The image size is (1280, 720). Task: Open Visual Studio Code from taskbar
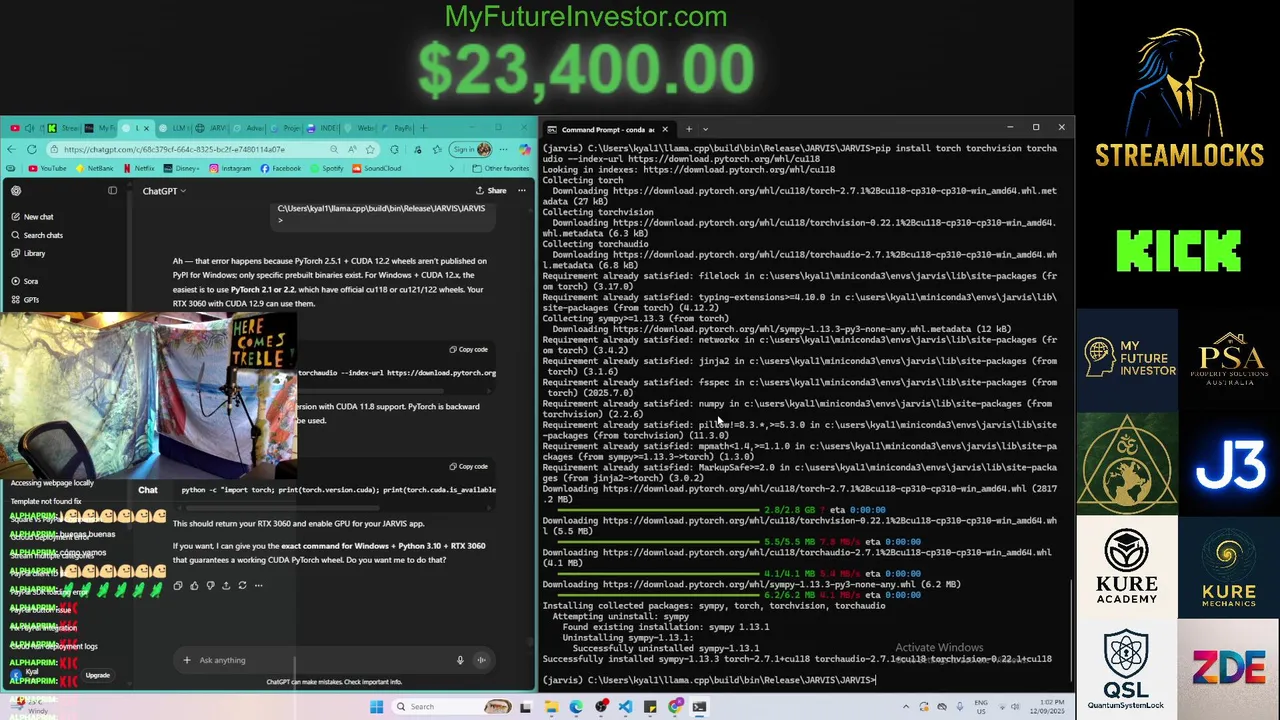[625, 707]
